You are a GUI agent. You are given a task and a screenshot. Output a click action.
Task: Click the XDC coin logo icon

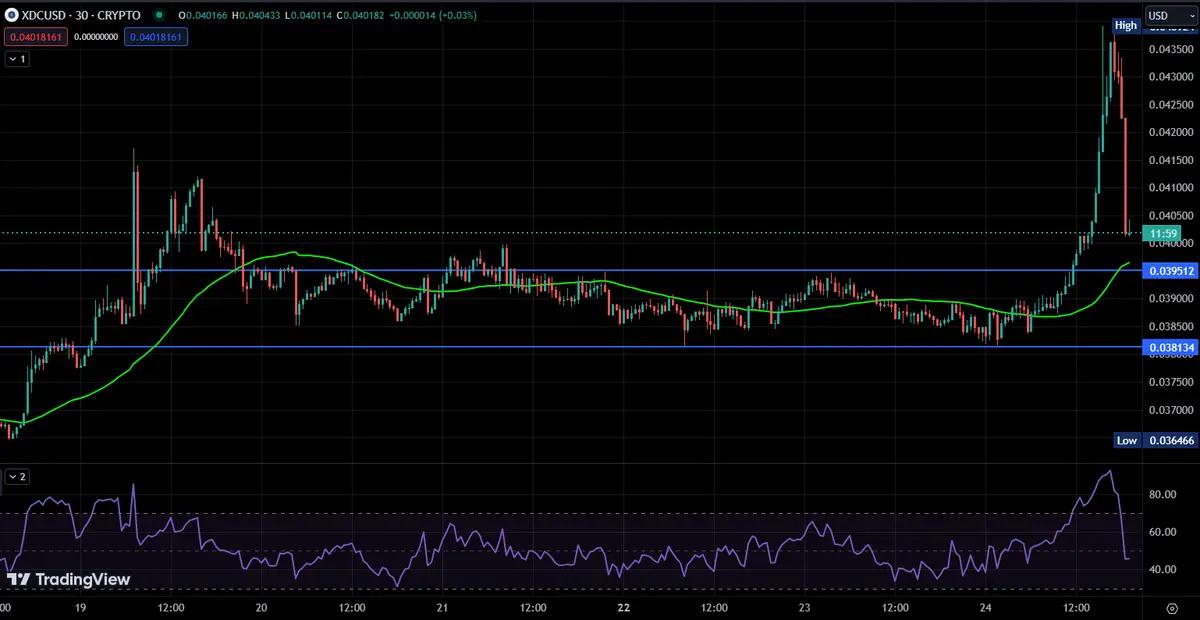13,15
